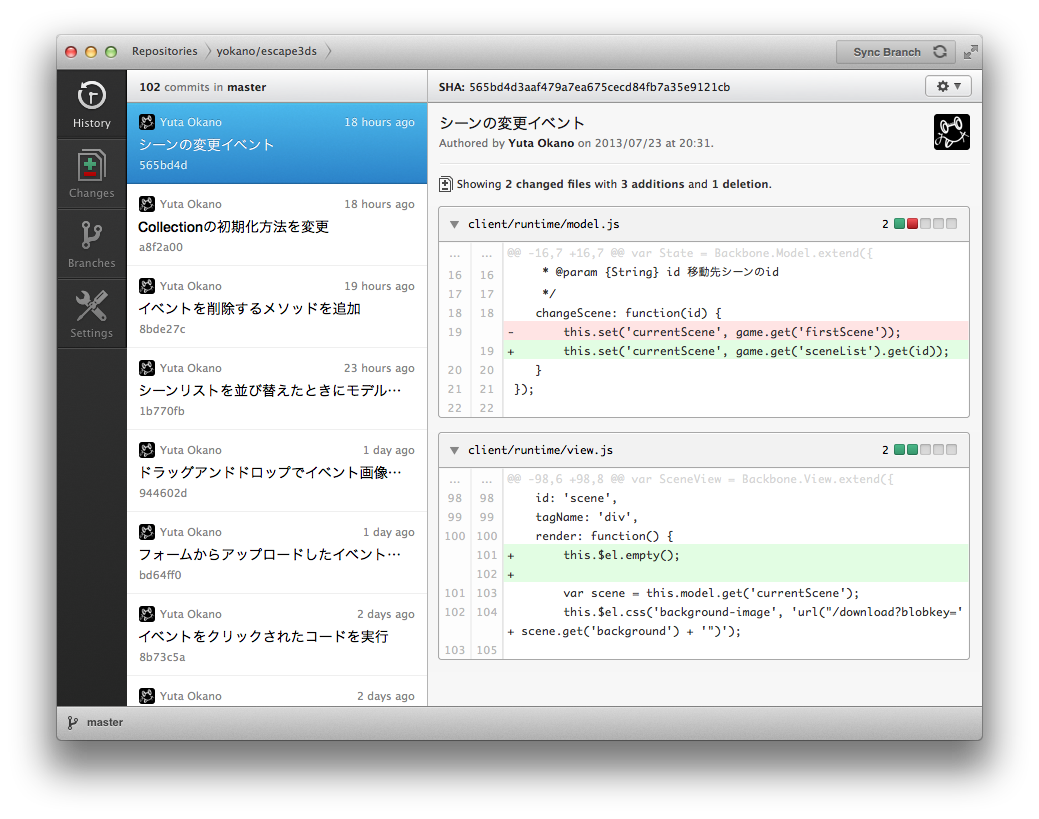Click the master branch label at bottom
This screenshot has height=819, width=1039.
point(103,722)
